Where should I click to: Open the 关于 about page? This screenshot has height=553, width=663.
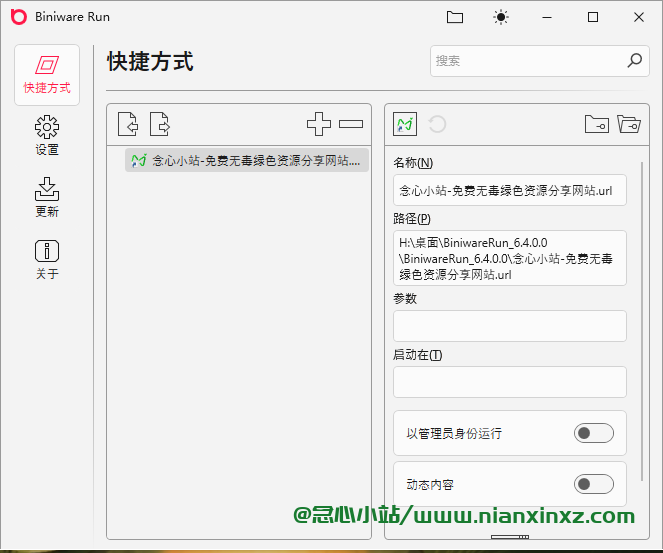tap(47, 260)
